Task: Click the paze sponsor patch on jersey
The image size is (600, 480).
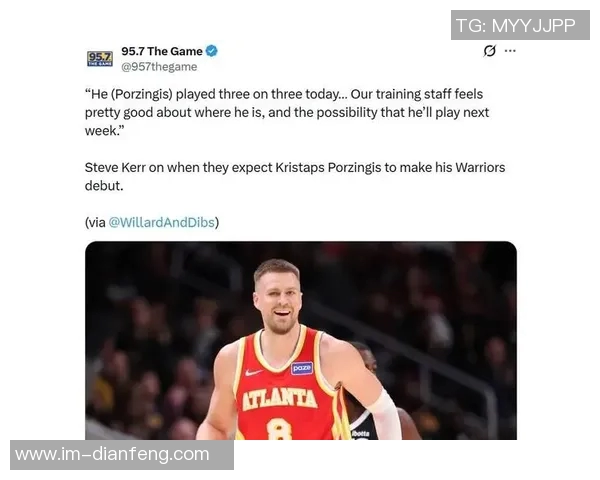Action: tap(302, 368)
